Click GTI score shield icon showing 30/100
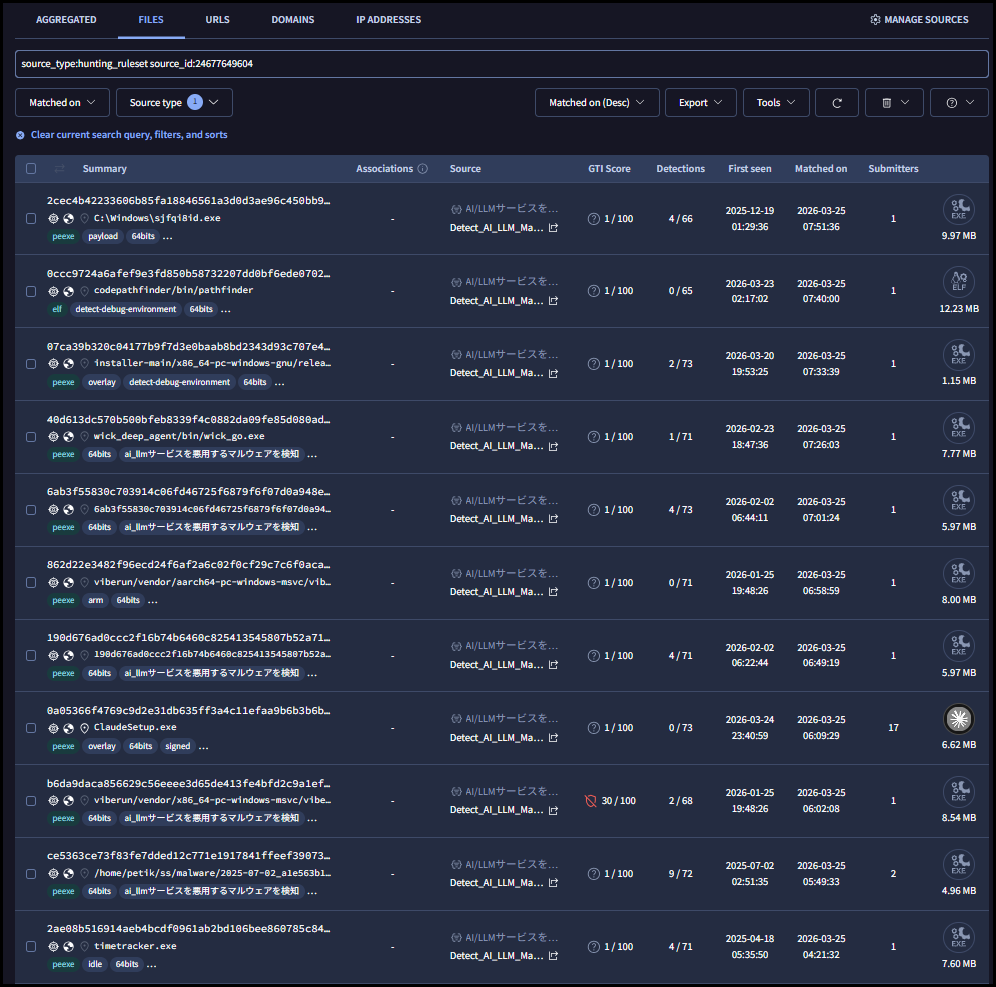Image resolution: width=996 pixels, height=987 pixels. pos(591,801)
